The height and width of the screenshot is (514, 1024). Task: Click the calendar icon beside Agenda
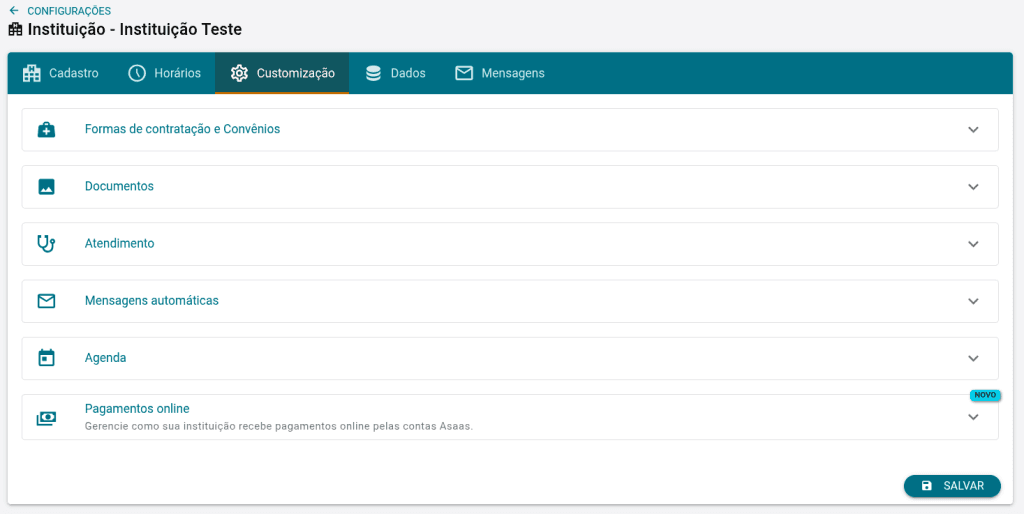46,358
